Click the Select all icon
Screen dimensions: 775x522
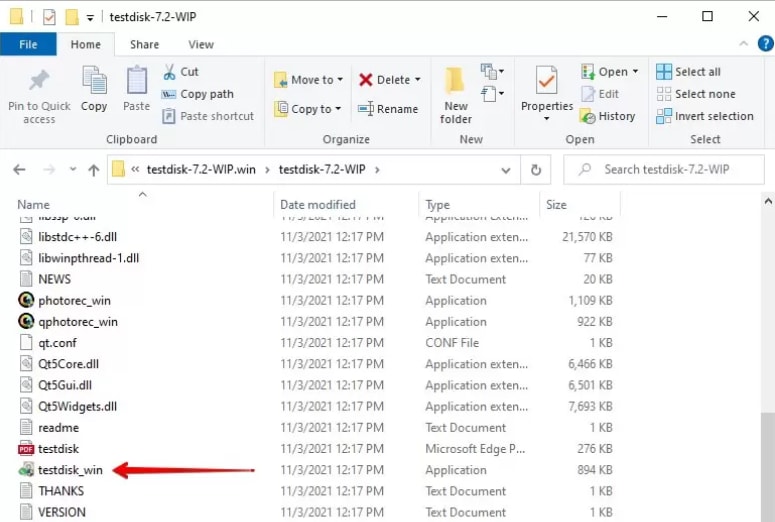664,72
